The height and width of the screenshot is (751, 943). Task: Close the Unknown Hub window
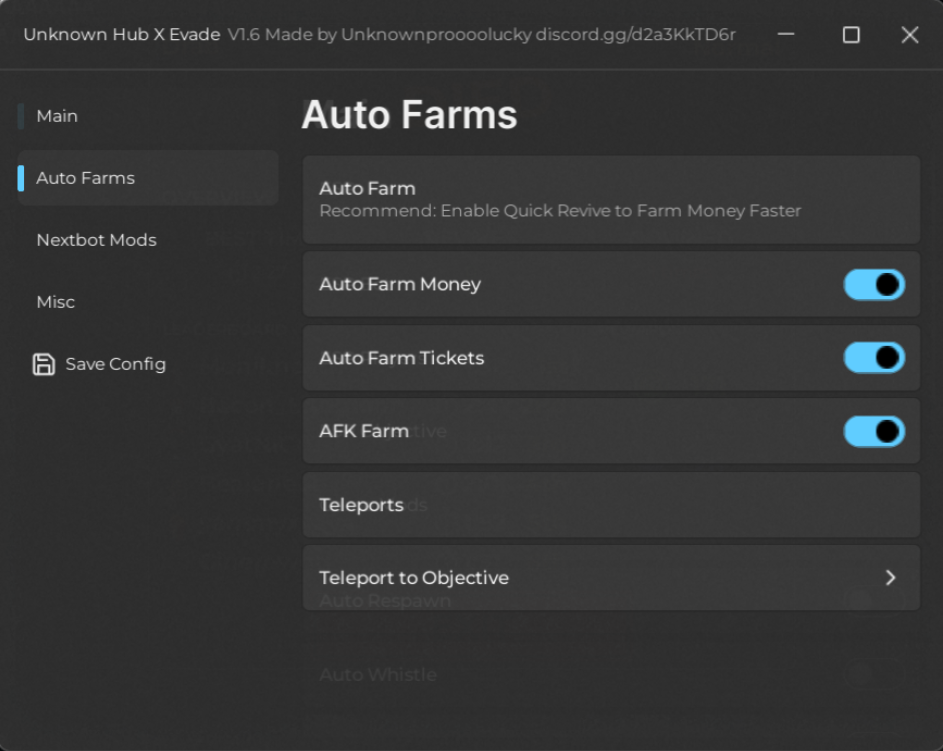910,35
